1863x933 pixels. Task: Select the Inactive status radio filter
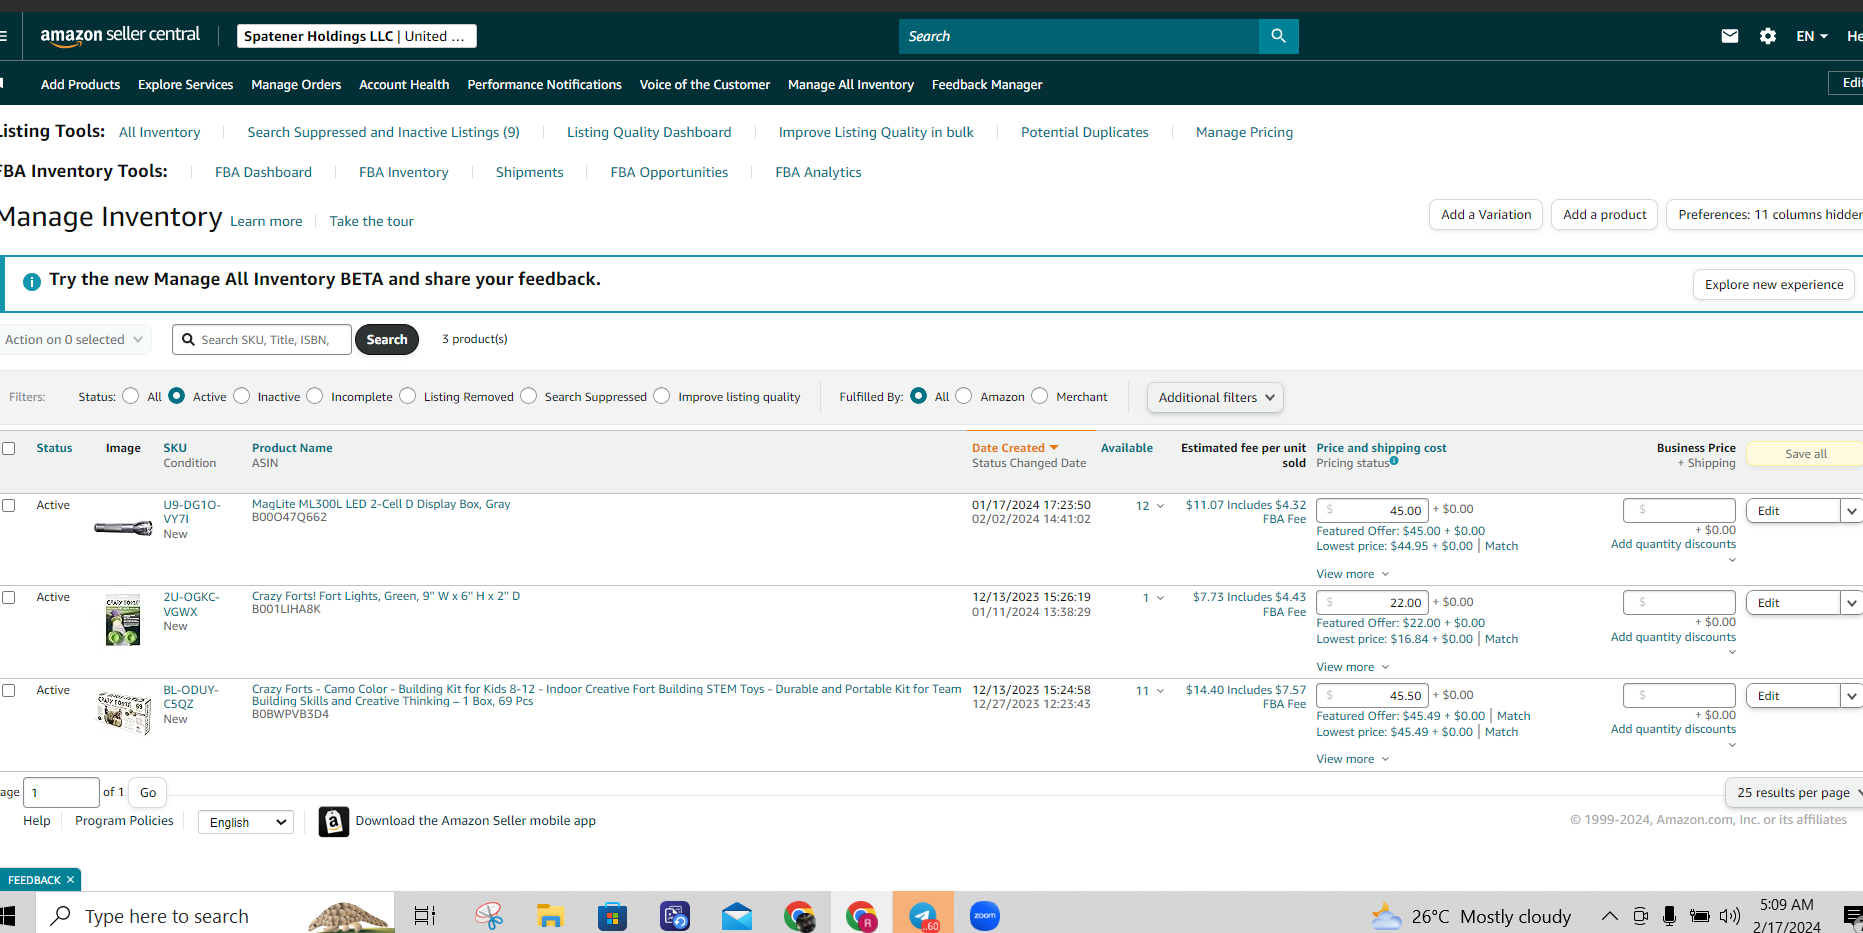tap(242, 396)
